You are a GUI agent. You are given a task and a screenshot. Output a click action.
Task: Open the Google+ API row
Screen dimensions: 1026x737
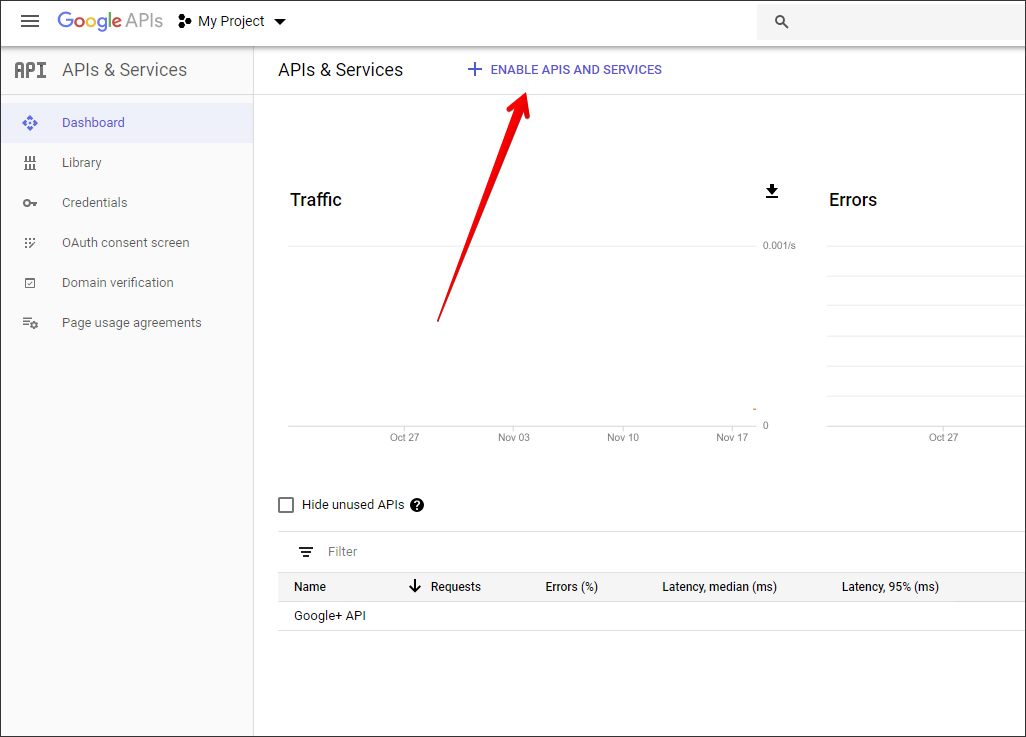click(651, 616)
